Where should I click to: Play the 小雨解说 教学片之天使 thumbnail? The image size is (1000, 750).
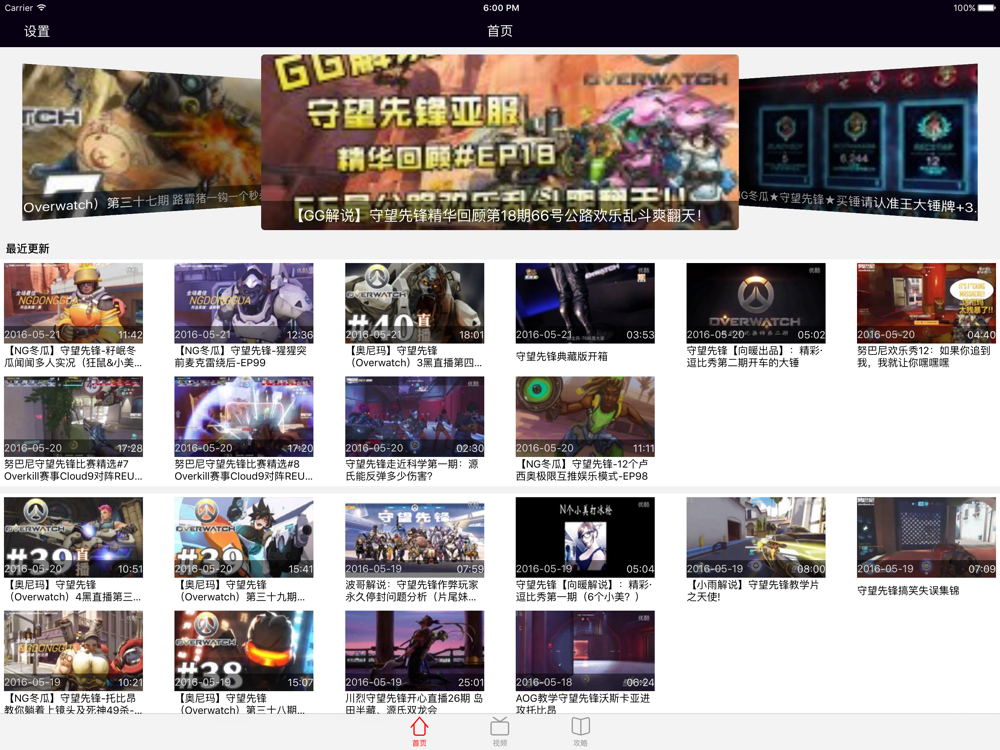coord(756,537)
